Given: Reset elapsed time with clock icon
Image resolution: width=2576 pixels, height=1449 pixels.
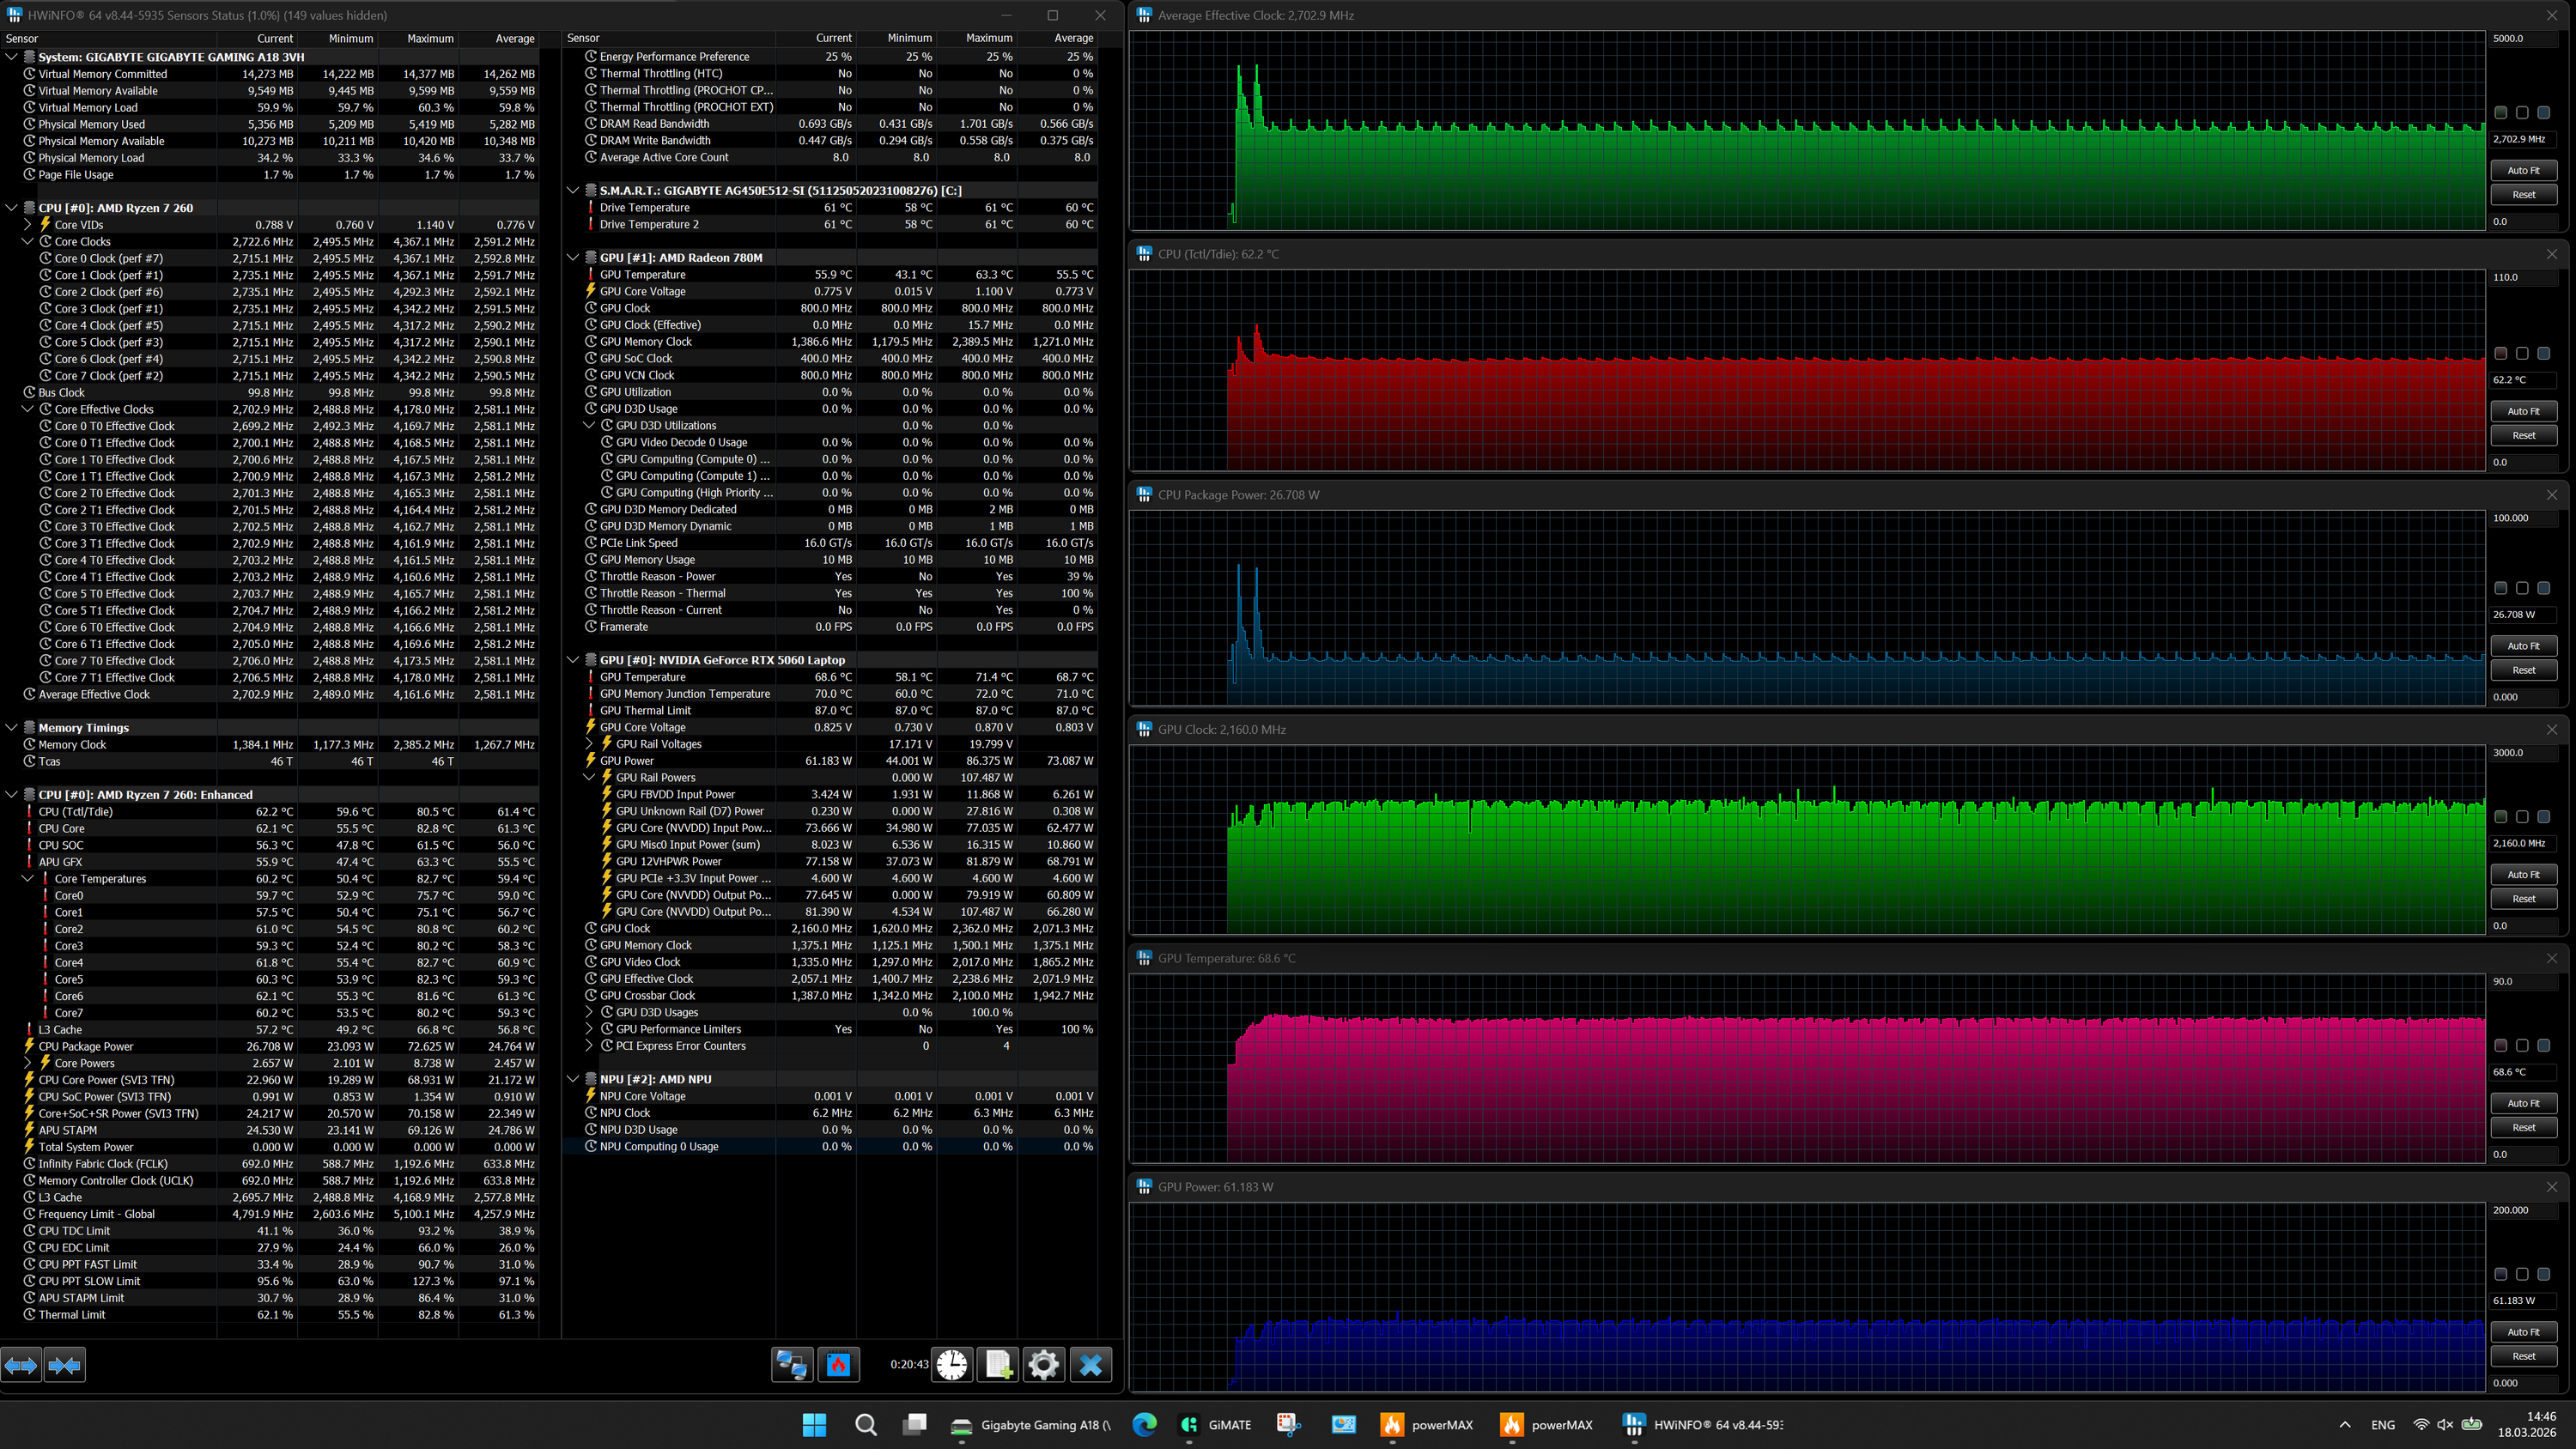Looking at the screenshot, I should [952, 1365].
